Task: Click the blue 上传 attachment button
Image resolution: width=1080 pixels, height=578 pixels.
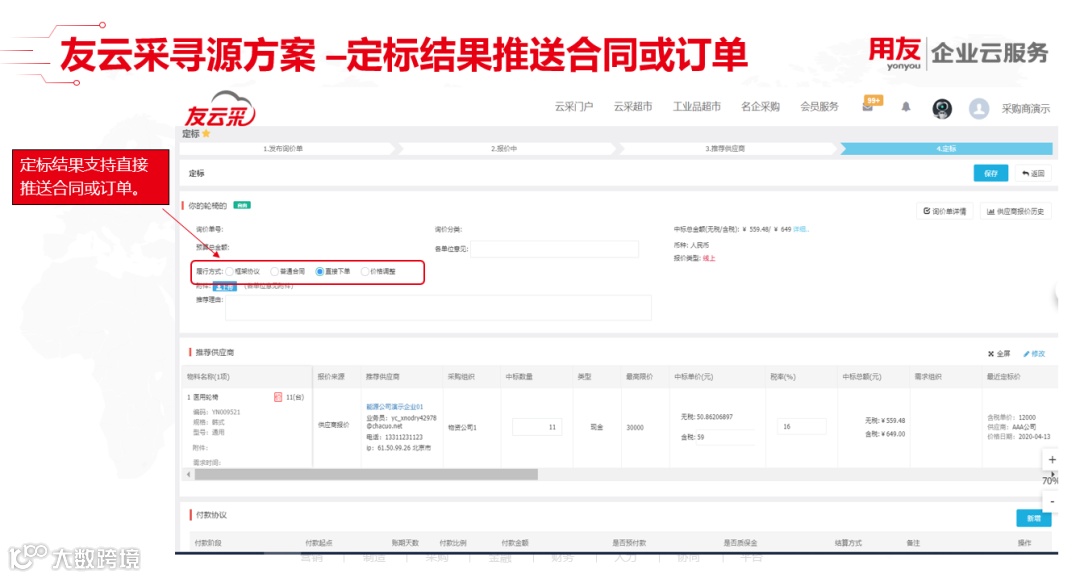Action: click(225, 287)
